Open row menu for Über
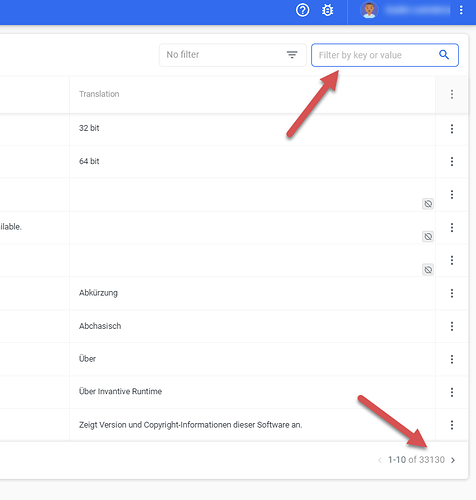 [452, 359]
